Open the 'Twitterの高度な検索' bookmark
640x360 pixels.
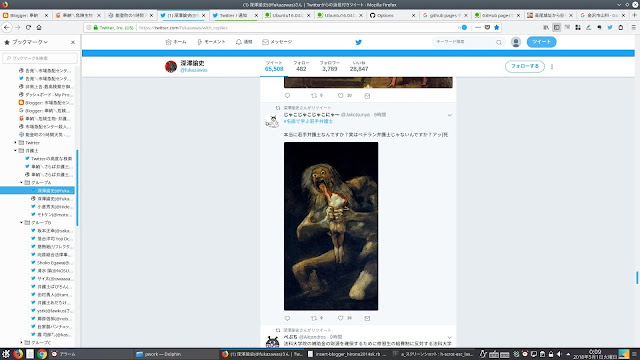[48, 158]
